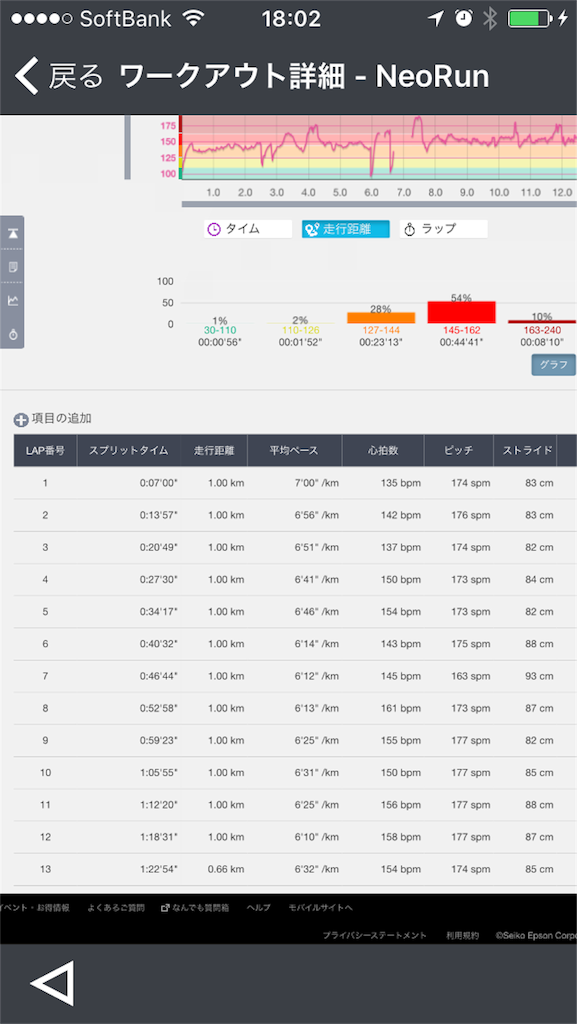577x1024 pixels.
Task: Open the scroll-to-top icon in side panel
Action: (x=12, y=233)
